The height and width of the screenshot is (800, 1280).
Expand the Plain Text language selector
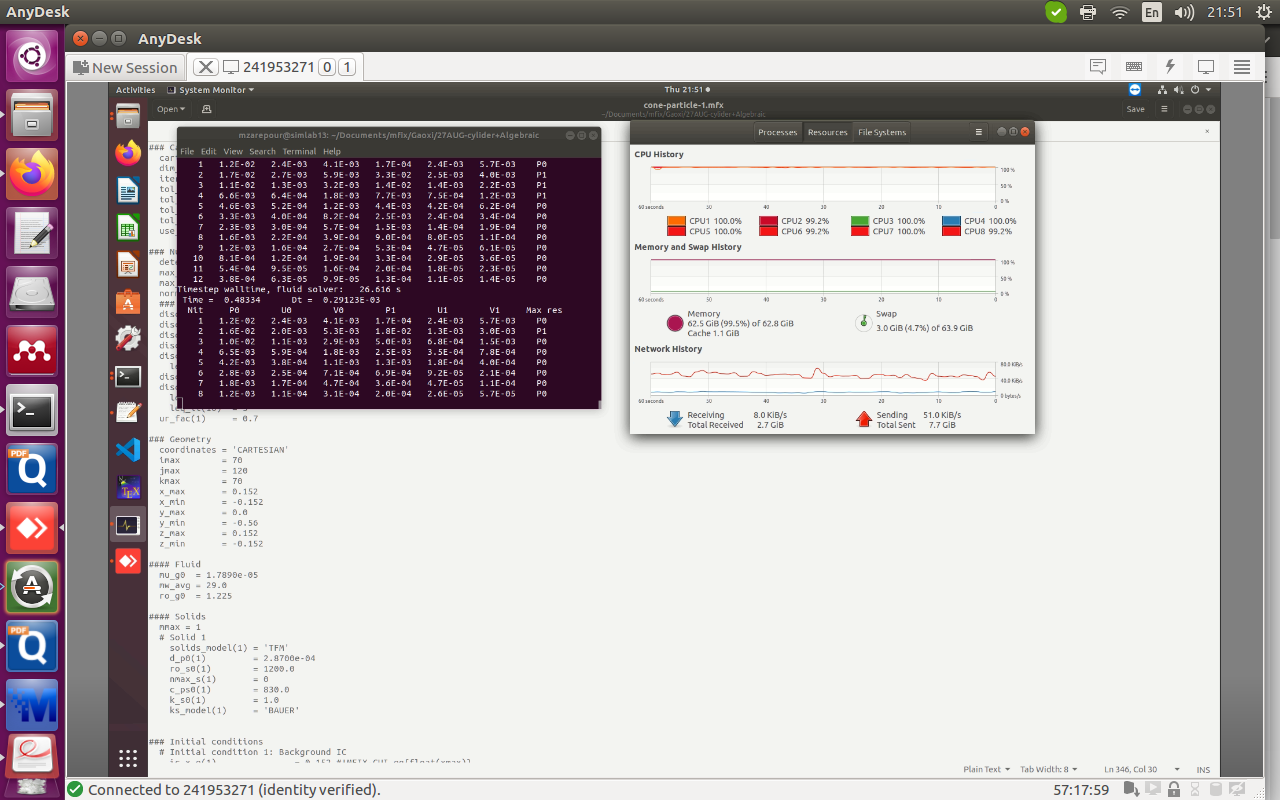[986, 769]
